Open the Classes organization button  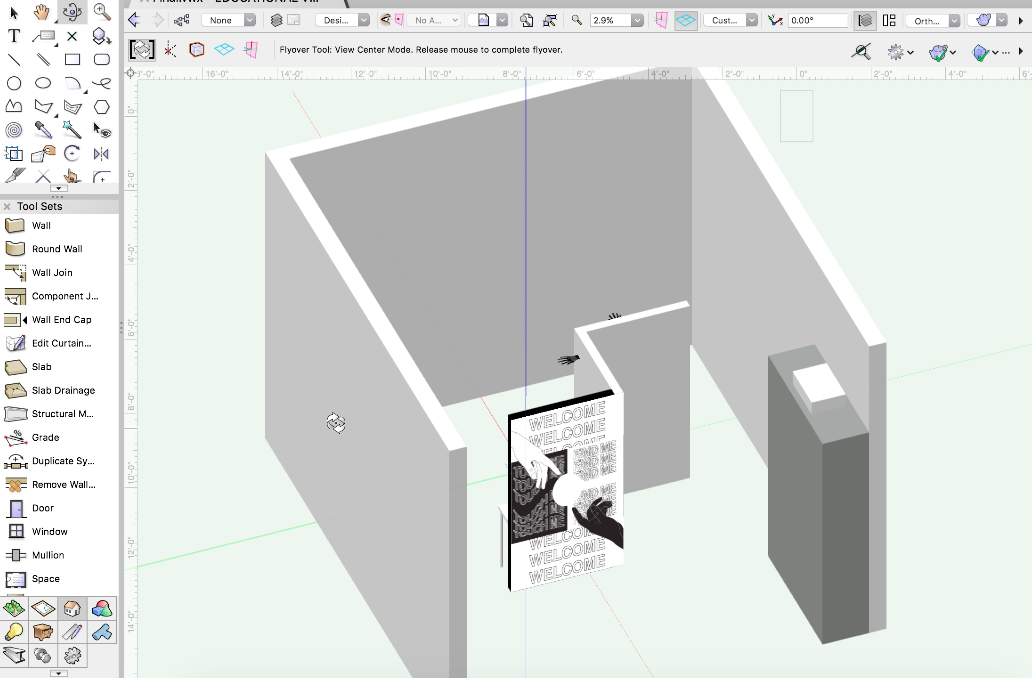[182, 20]
